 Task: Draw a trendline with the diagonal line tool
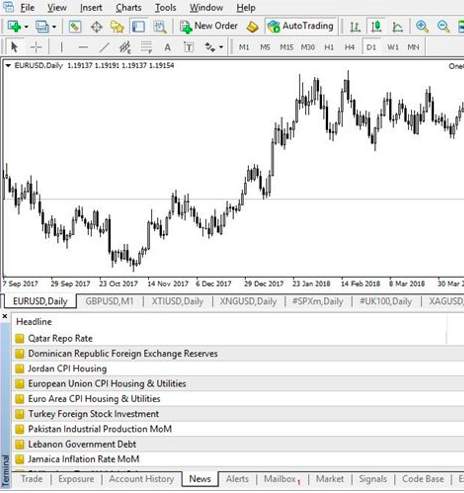104,47
